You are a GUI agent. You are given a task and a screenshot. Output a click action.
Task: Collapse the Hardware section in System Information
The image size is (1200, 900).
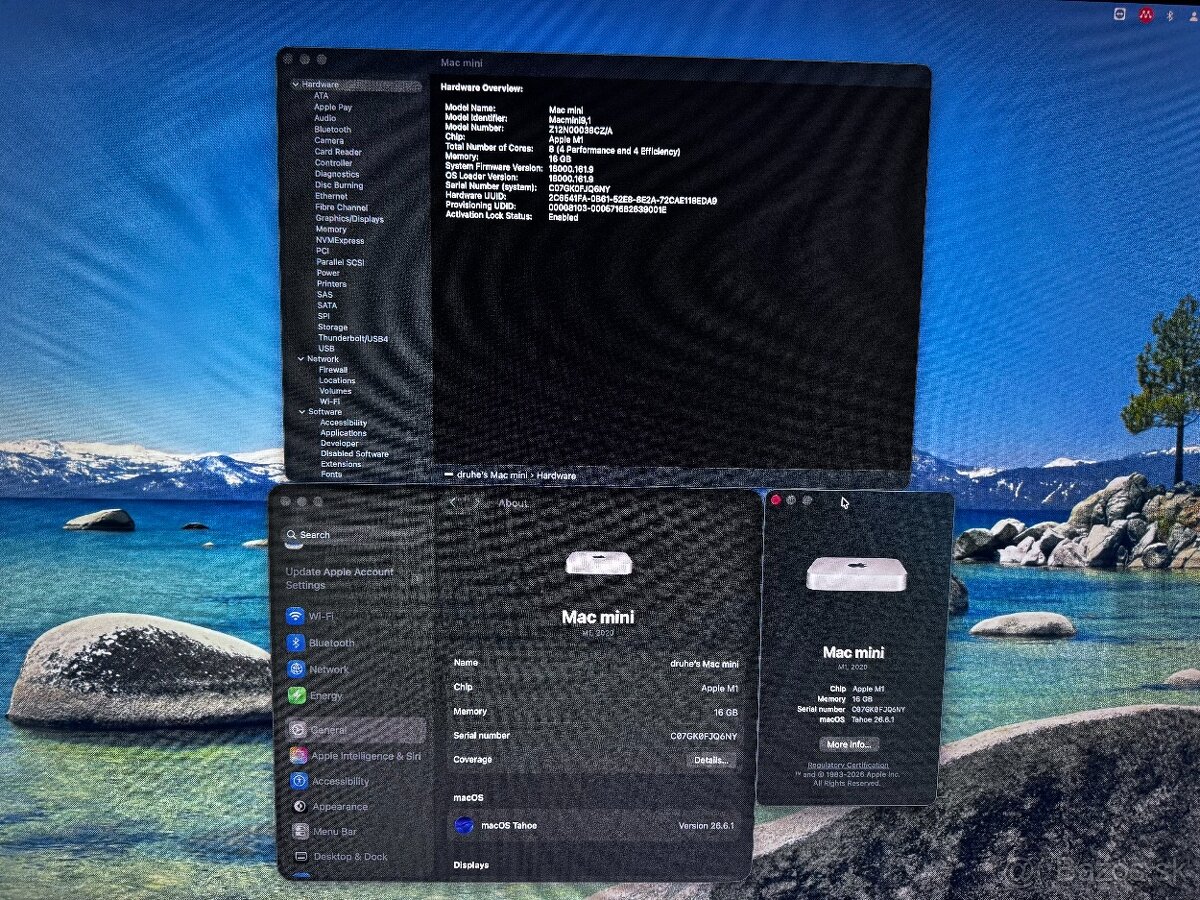click(297, 85)
